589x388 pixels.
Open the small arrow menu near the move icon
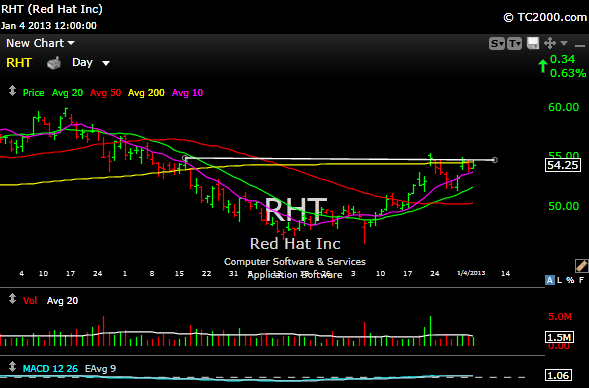point(564,44)
